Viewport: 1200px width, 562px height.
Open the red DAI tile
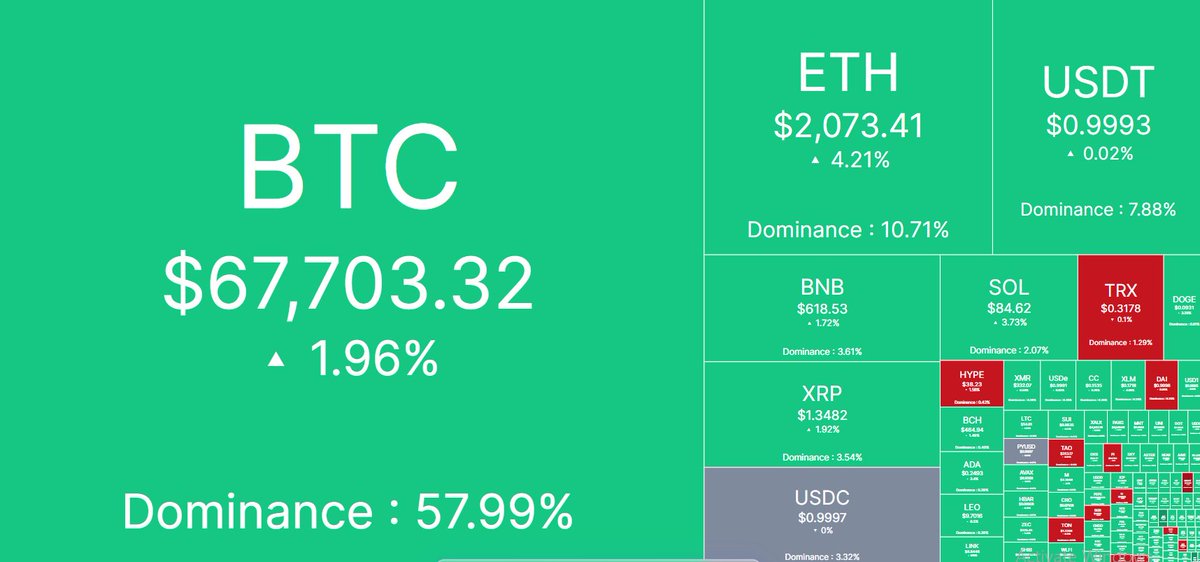[x=1161, y=384]
